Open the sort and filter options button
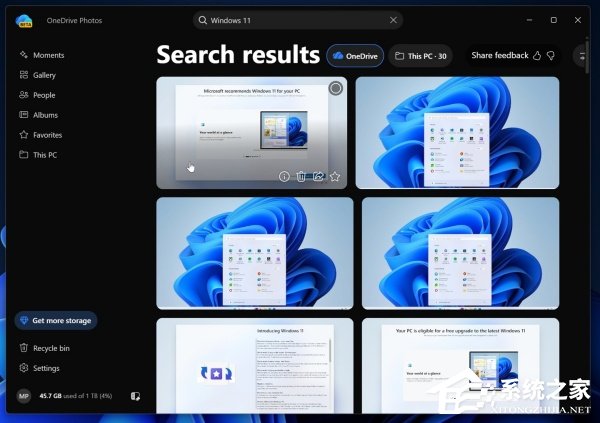 pos(581,56)
